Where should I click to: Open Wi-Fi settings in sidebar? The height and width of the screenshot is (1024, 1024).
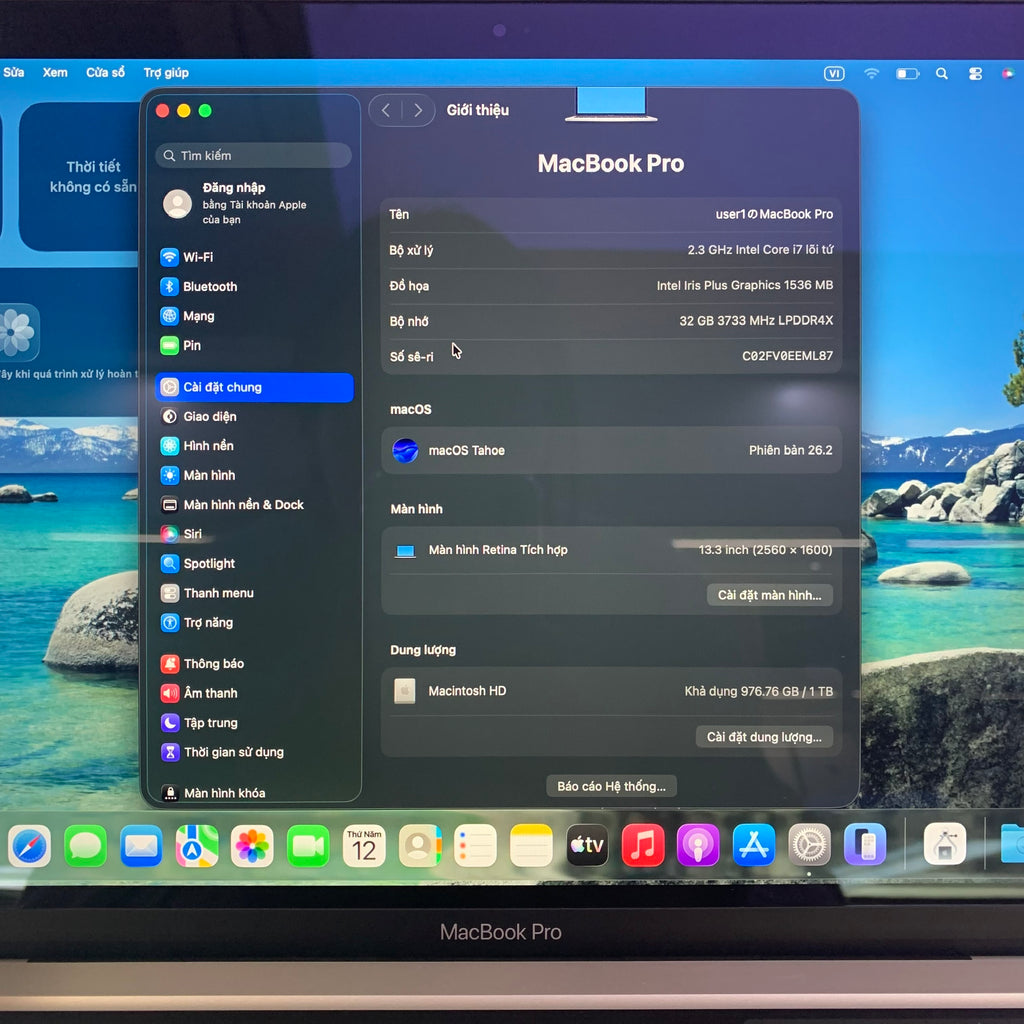click(197, 257)
